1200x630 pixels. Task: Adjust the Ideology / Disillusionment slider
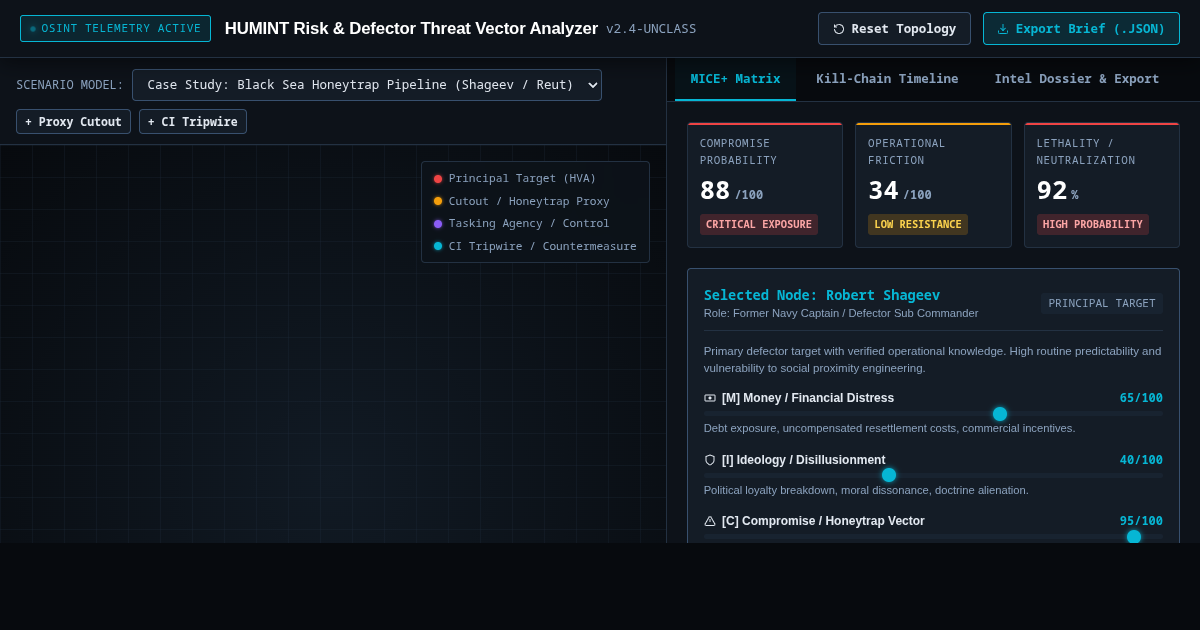933,475
